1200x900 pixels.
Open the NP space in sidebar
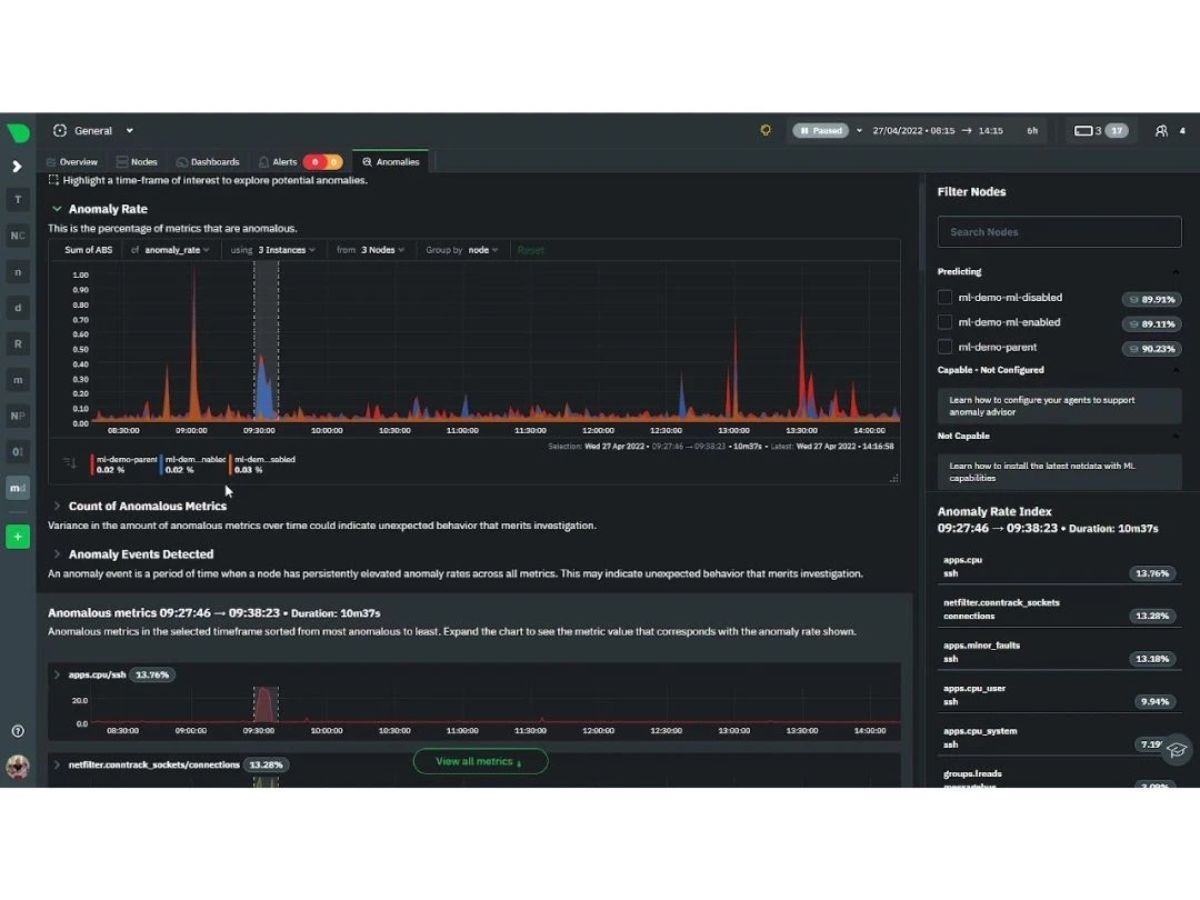[x=17, y=416]
